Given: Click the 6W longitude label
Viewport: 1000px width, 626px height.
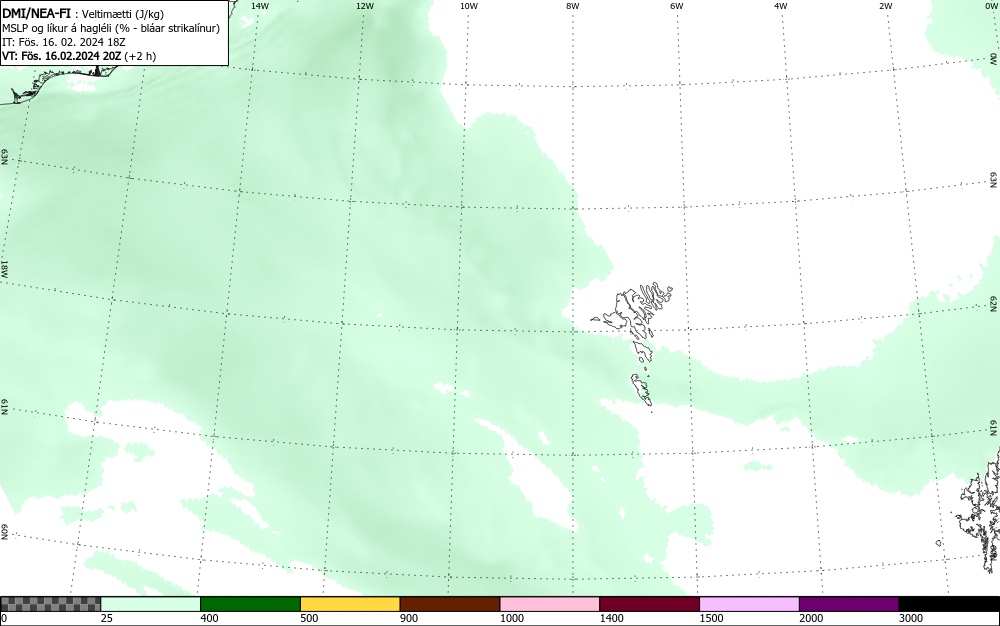Looking at the screenshot, I should [677, 6].
